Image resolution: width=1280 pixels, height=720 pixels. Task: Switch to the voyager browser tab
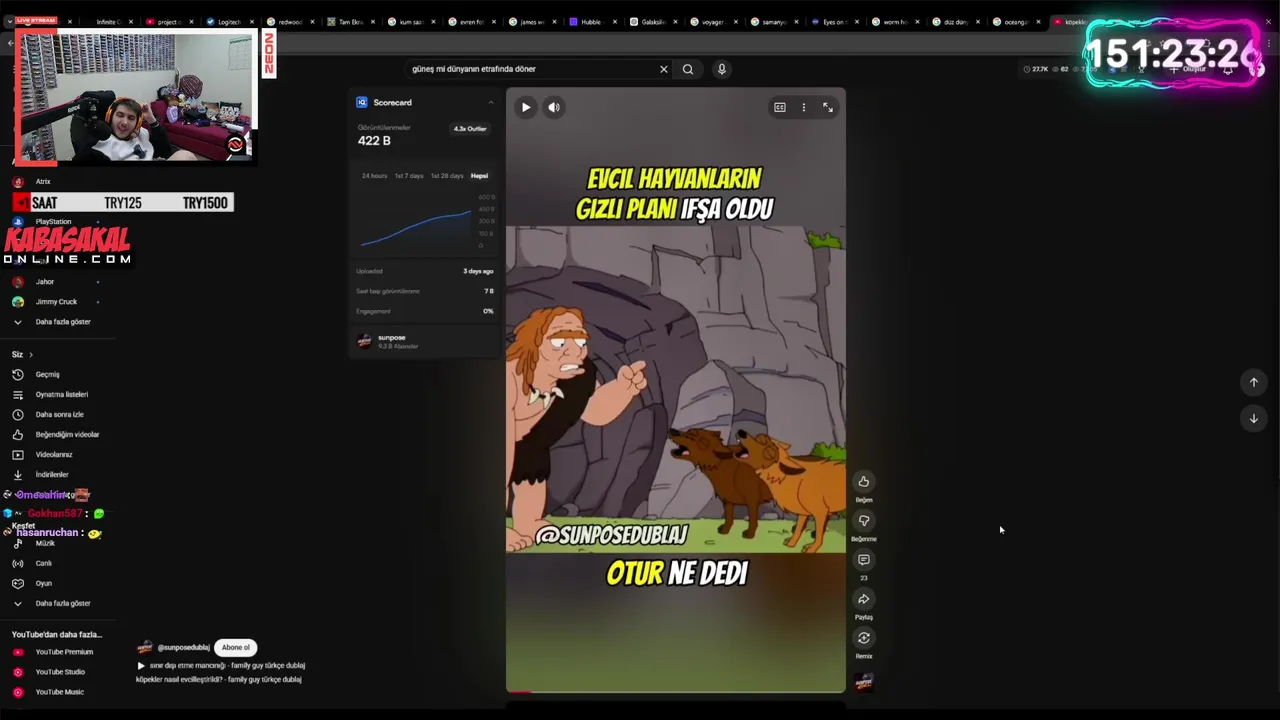[x=712, y=22]
